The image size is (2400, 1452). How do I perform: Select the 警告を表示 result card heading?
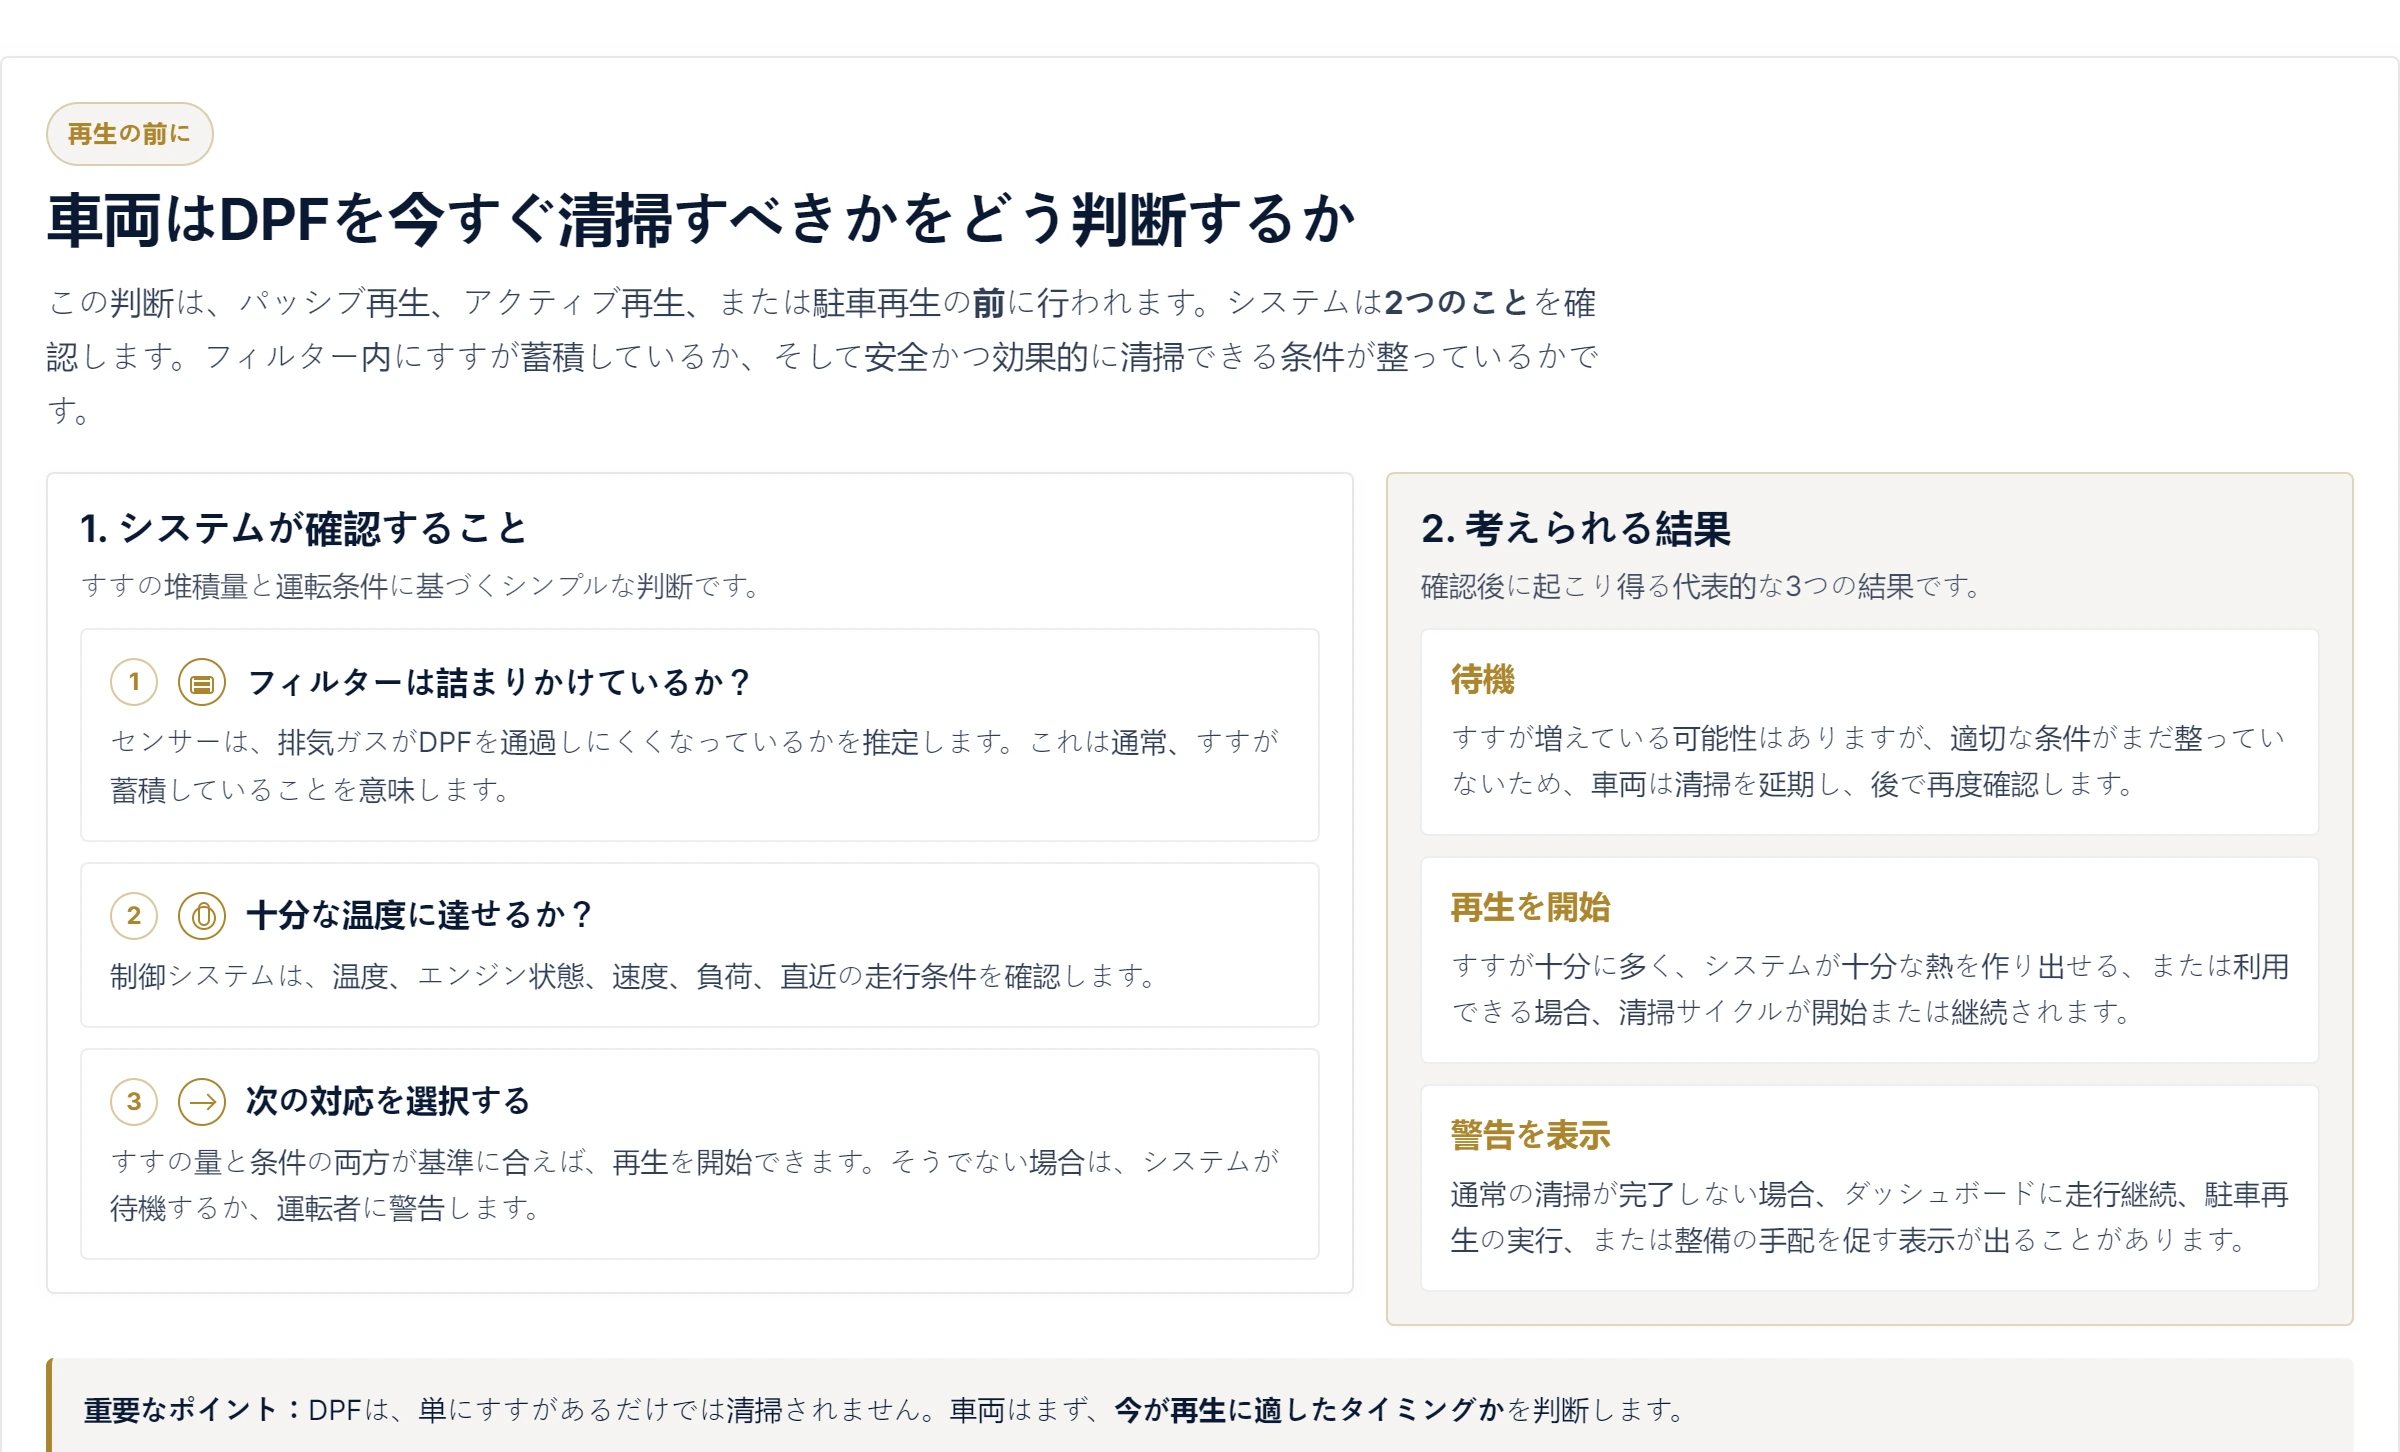tap(1530, 1136)
